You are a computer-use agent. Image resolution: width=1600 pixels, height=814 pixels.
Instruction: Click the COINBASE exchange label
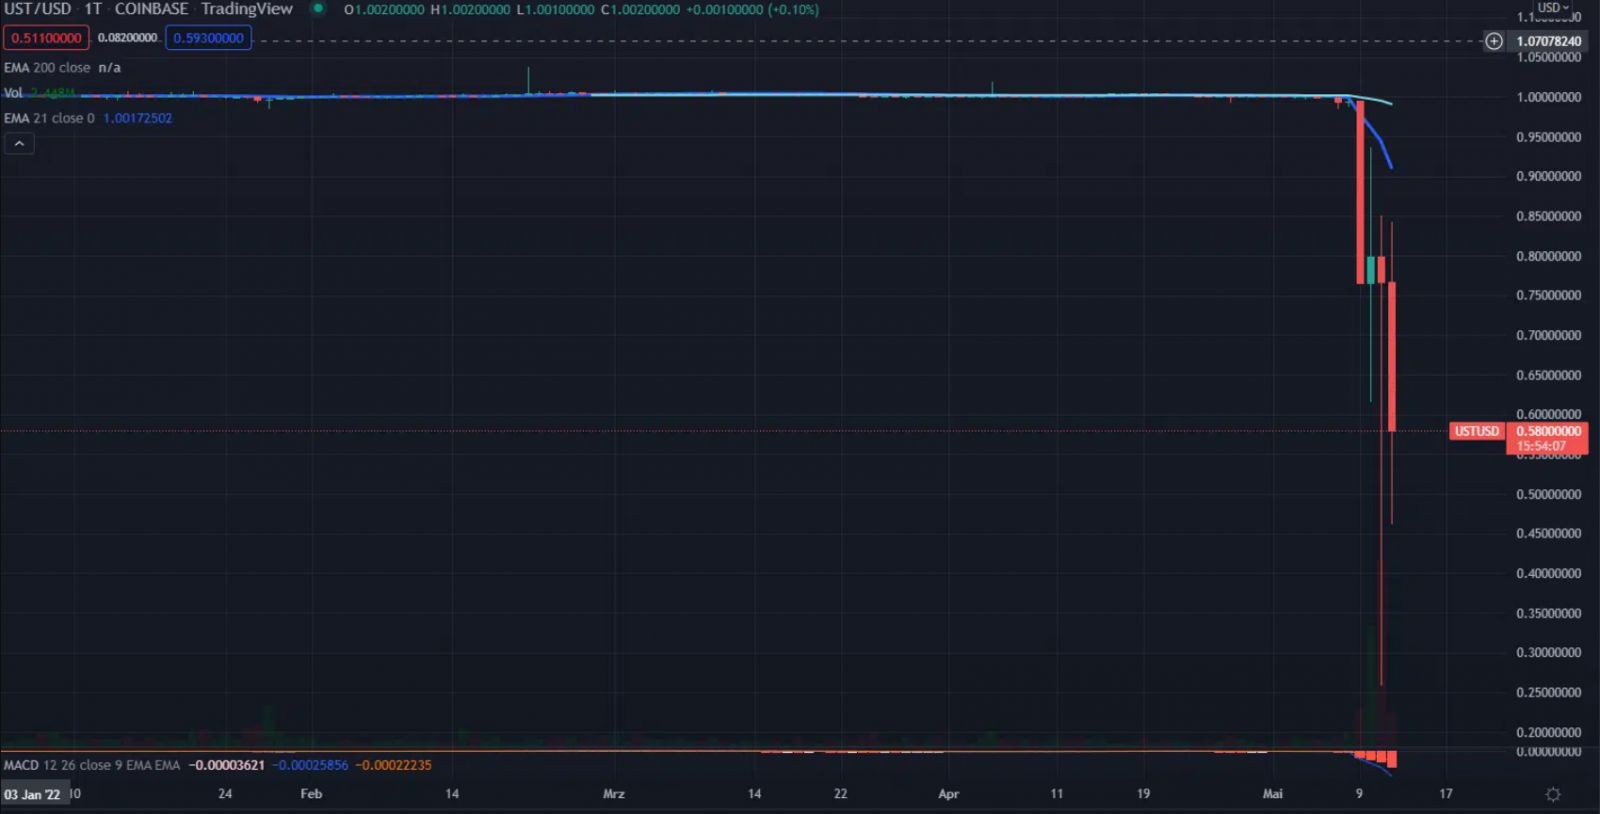151,9
